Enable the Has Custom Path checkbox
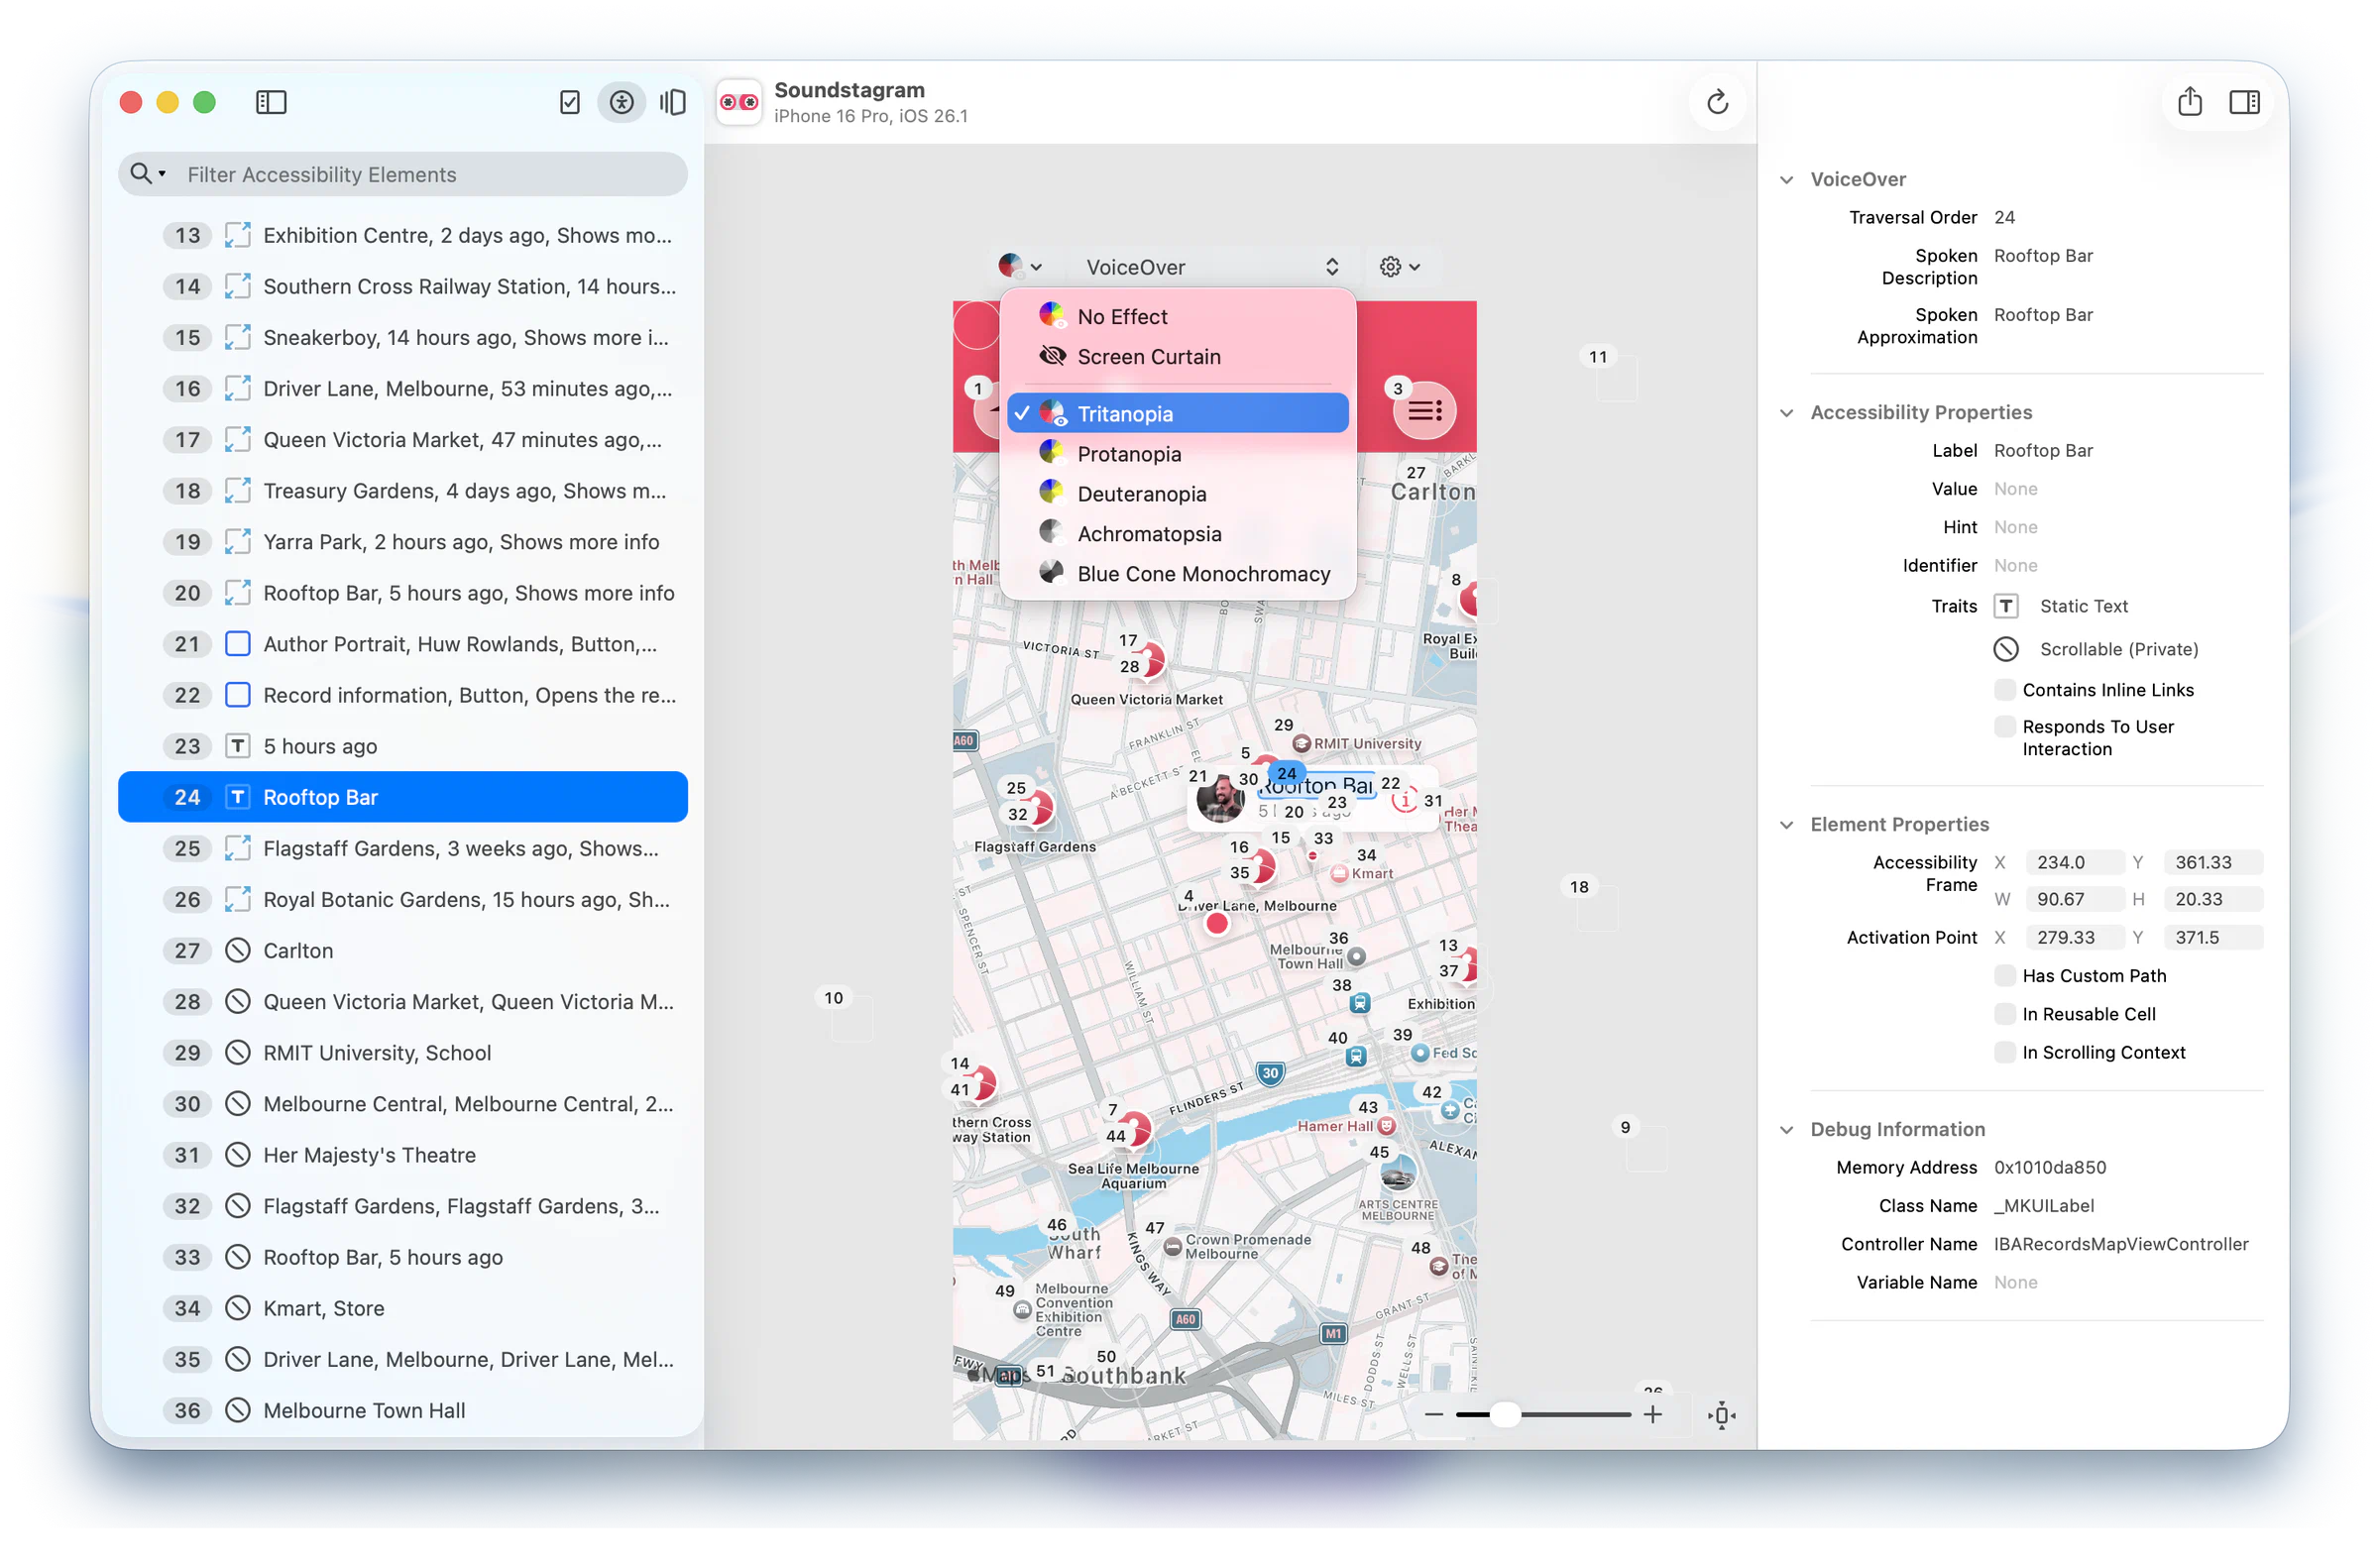Image resolution: width=2379 pixels, height=1568 pixels. 2004,975
